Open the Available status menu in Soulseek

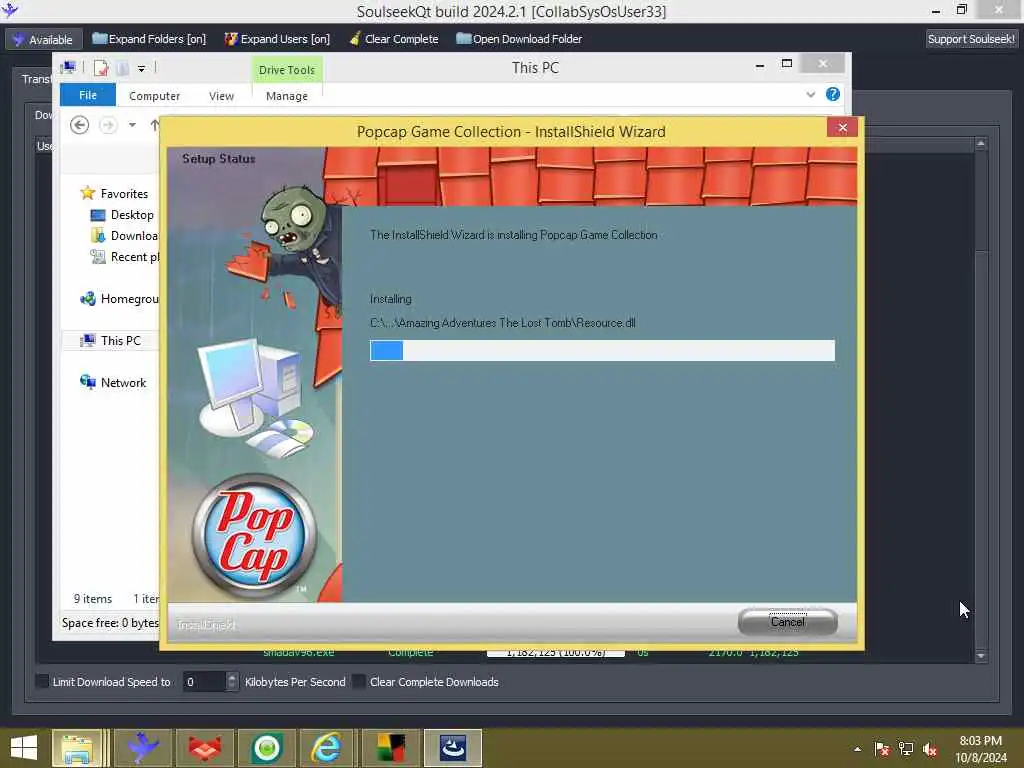coord(43,39)
